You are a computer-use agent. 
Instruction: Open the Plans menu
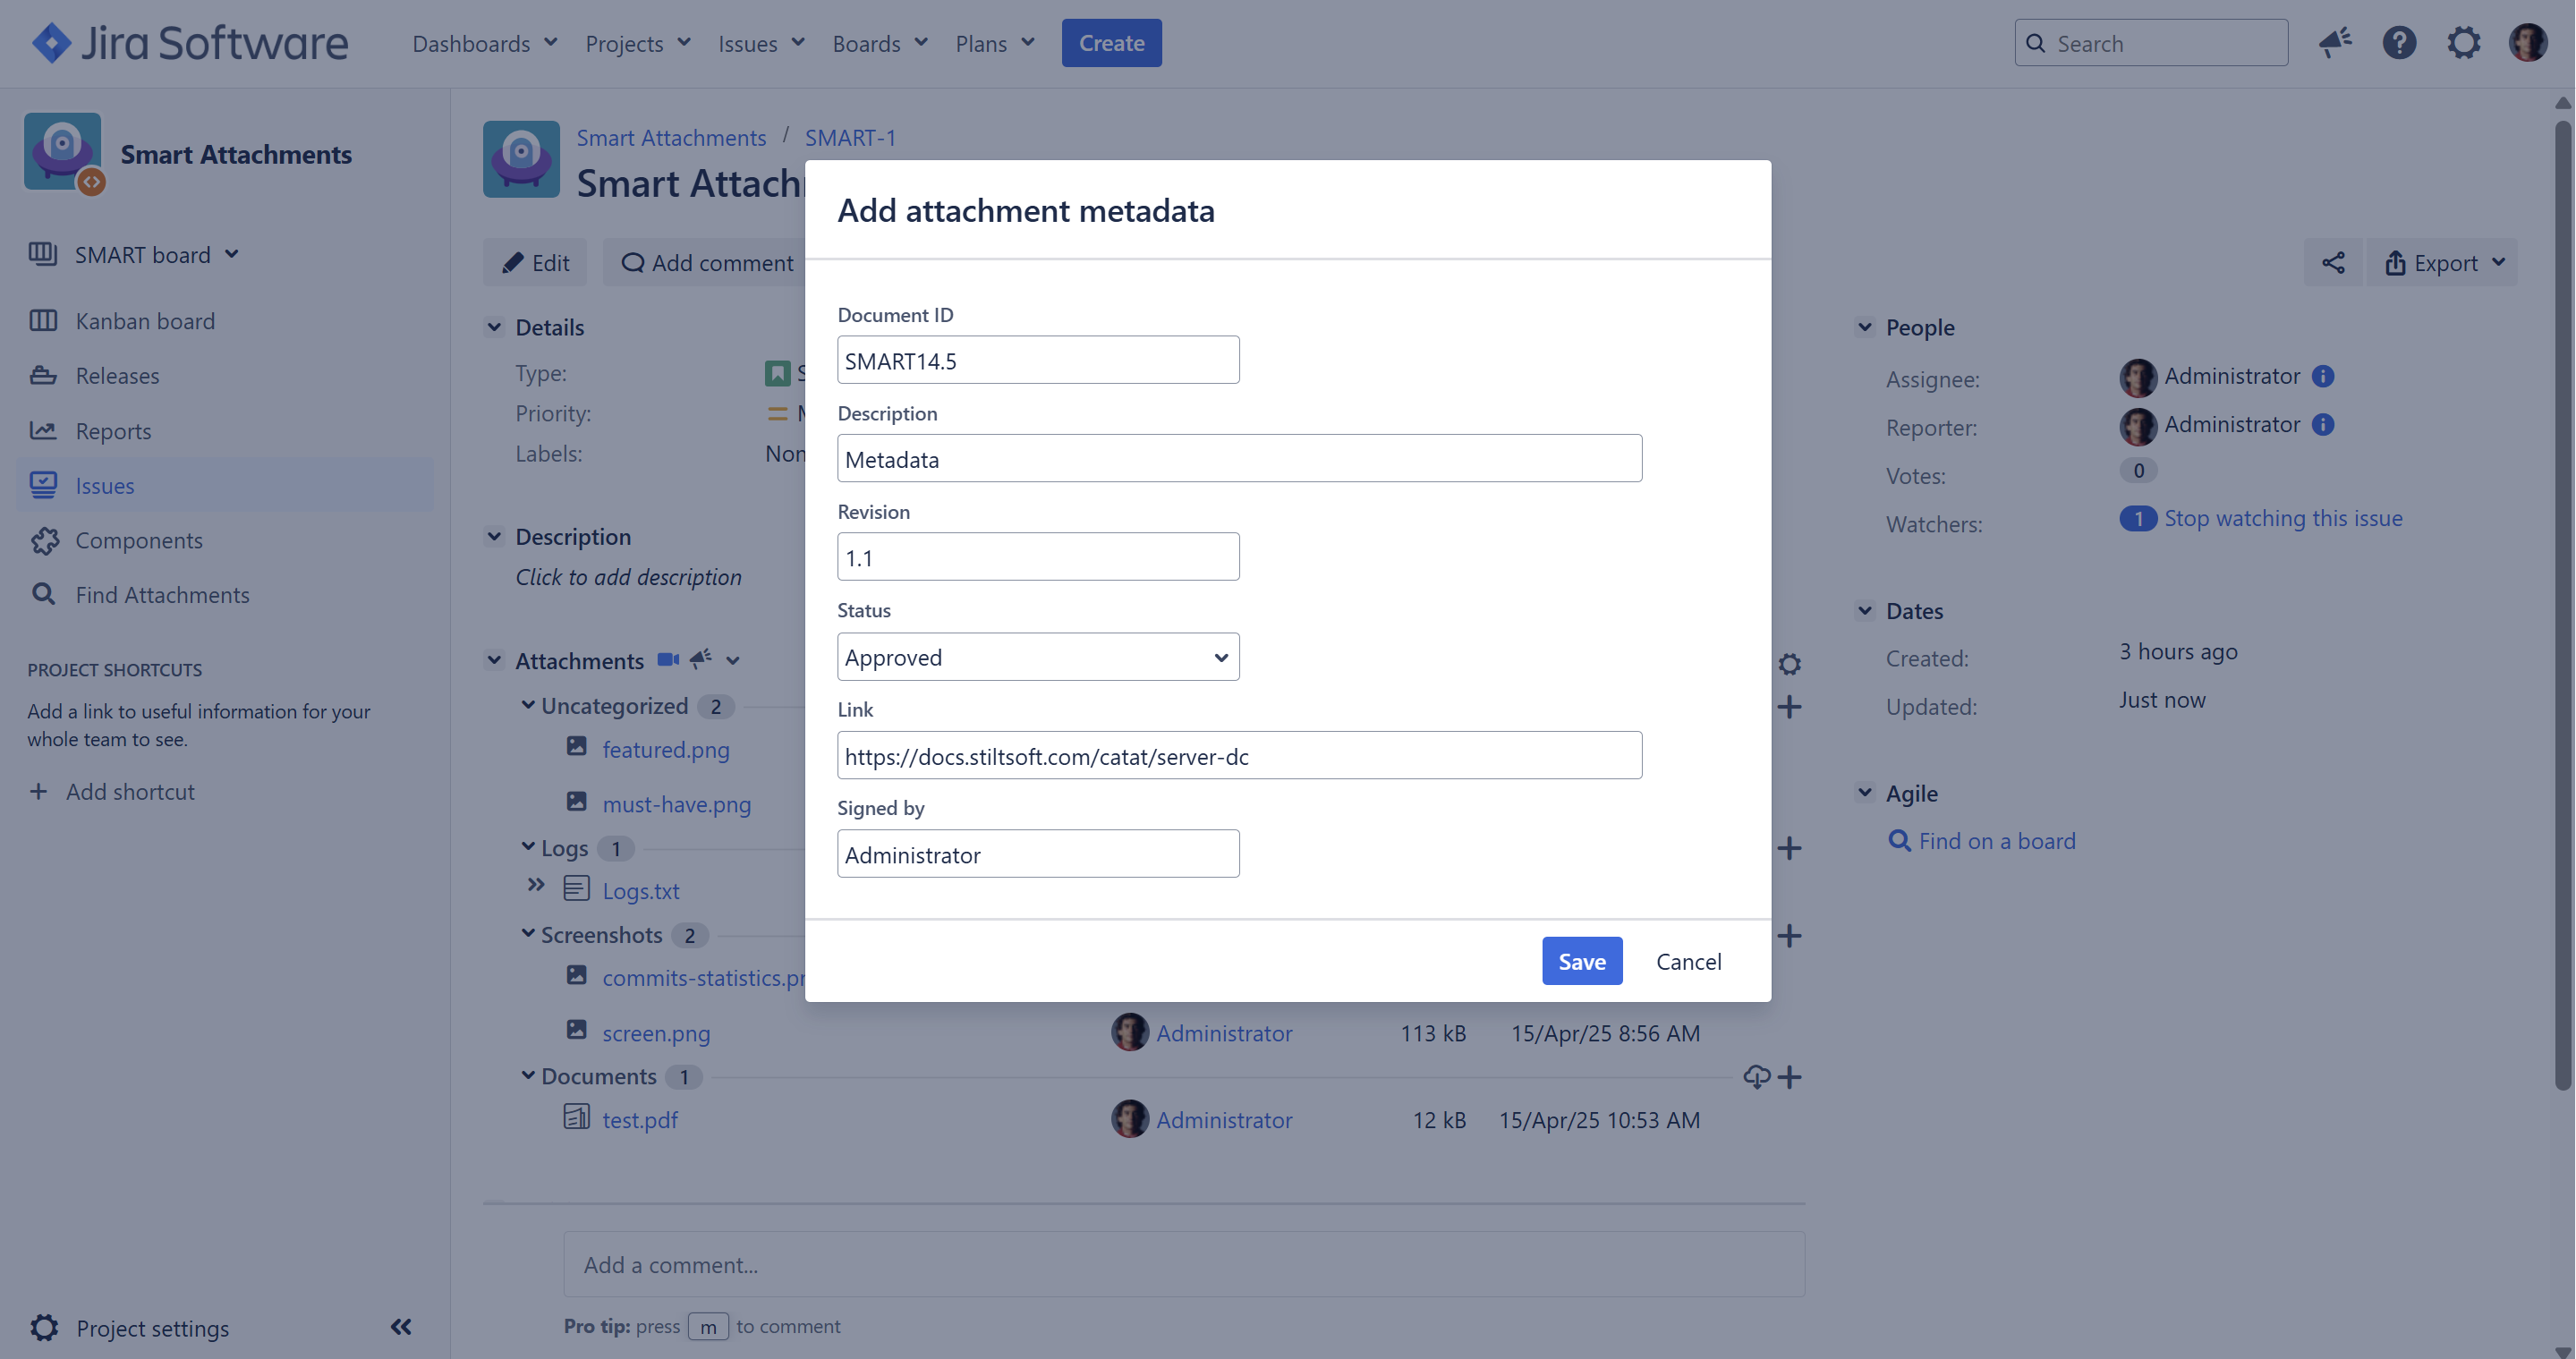point(995,43)
